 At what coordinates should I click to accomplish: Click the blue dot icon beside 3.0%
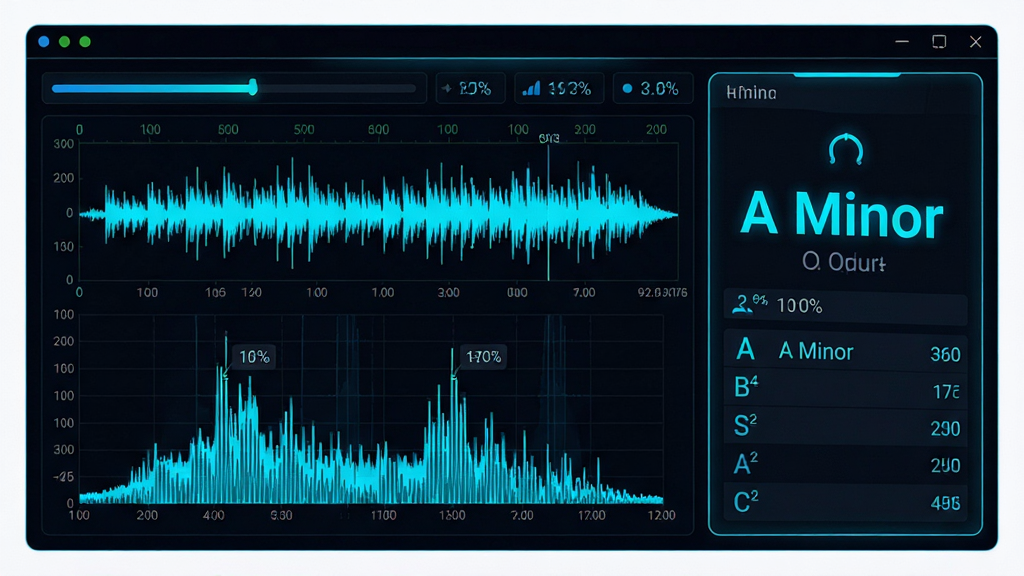[628, 88]
